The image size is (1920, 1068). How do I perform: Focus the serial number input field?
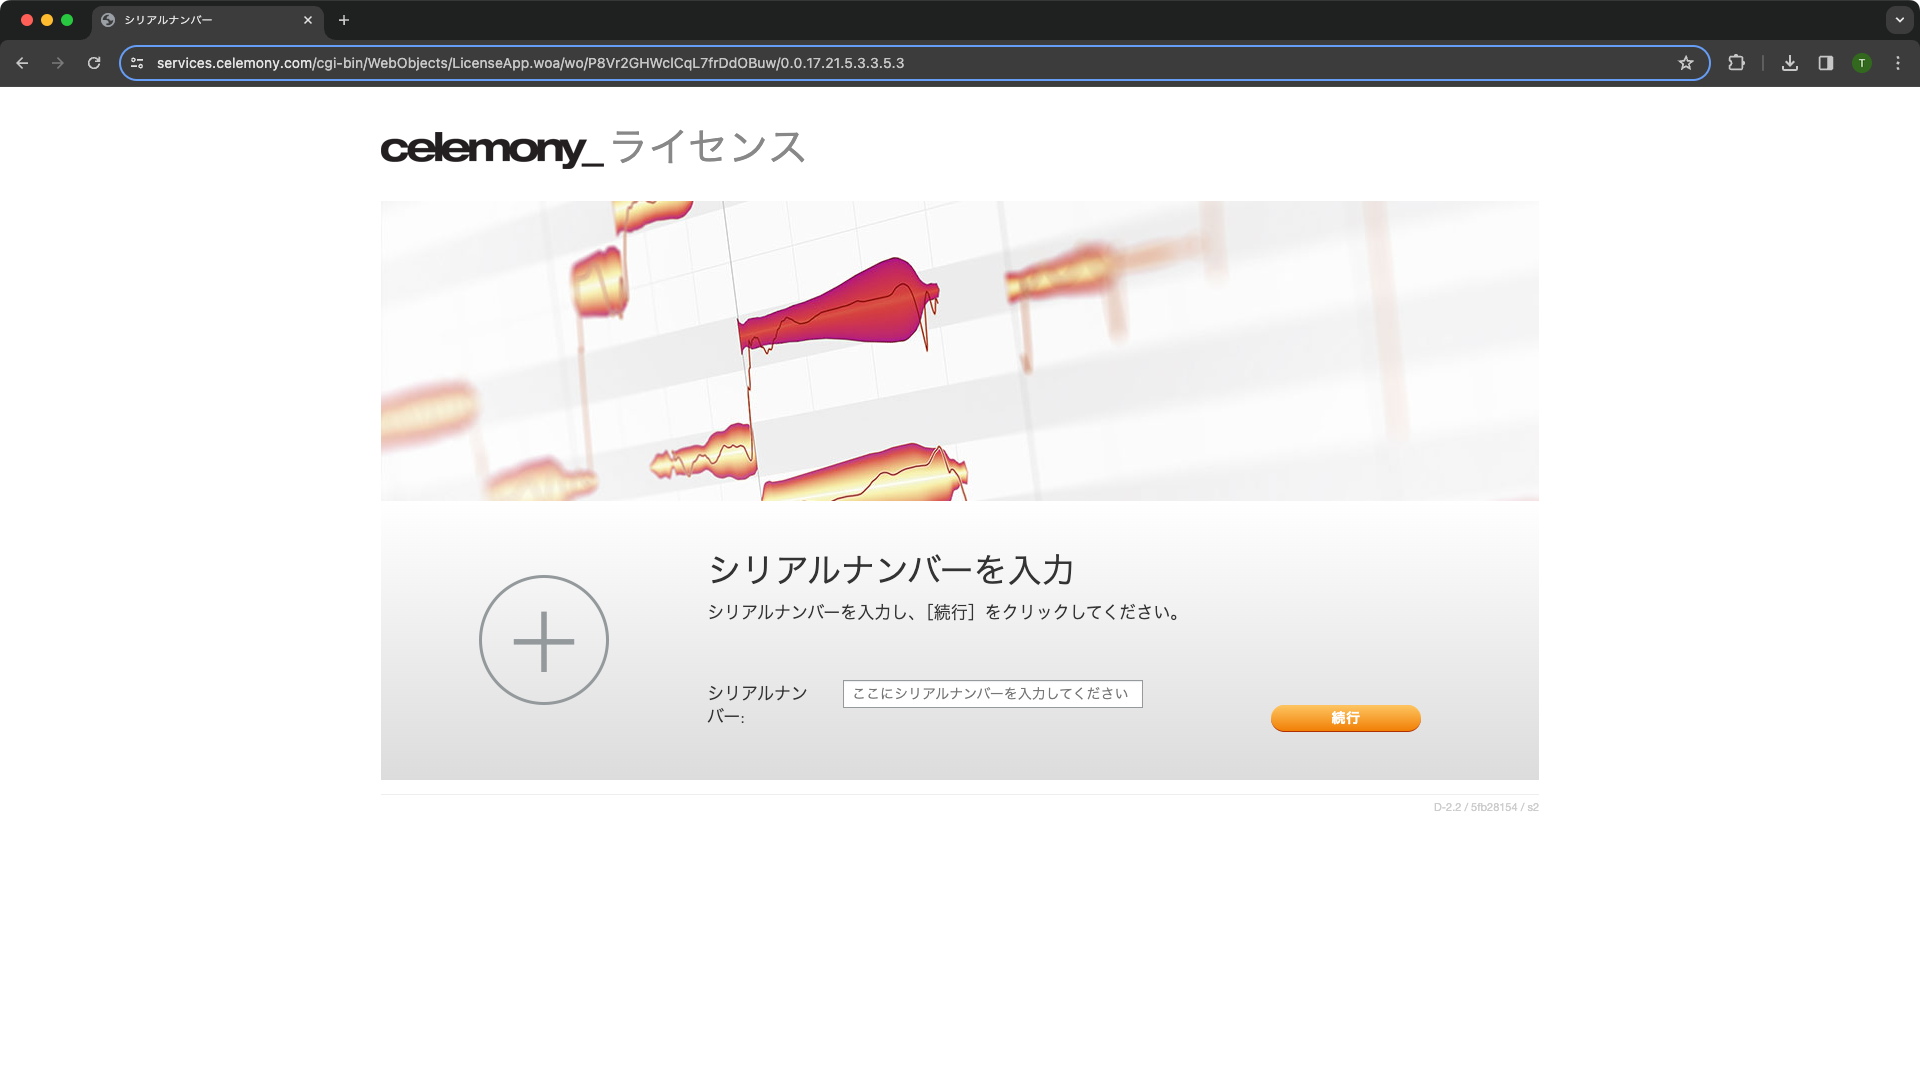pos(993,694)
